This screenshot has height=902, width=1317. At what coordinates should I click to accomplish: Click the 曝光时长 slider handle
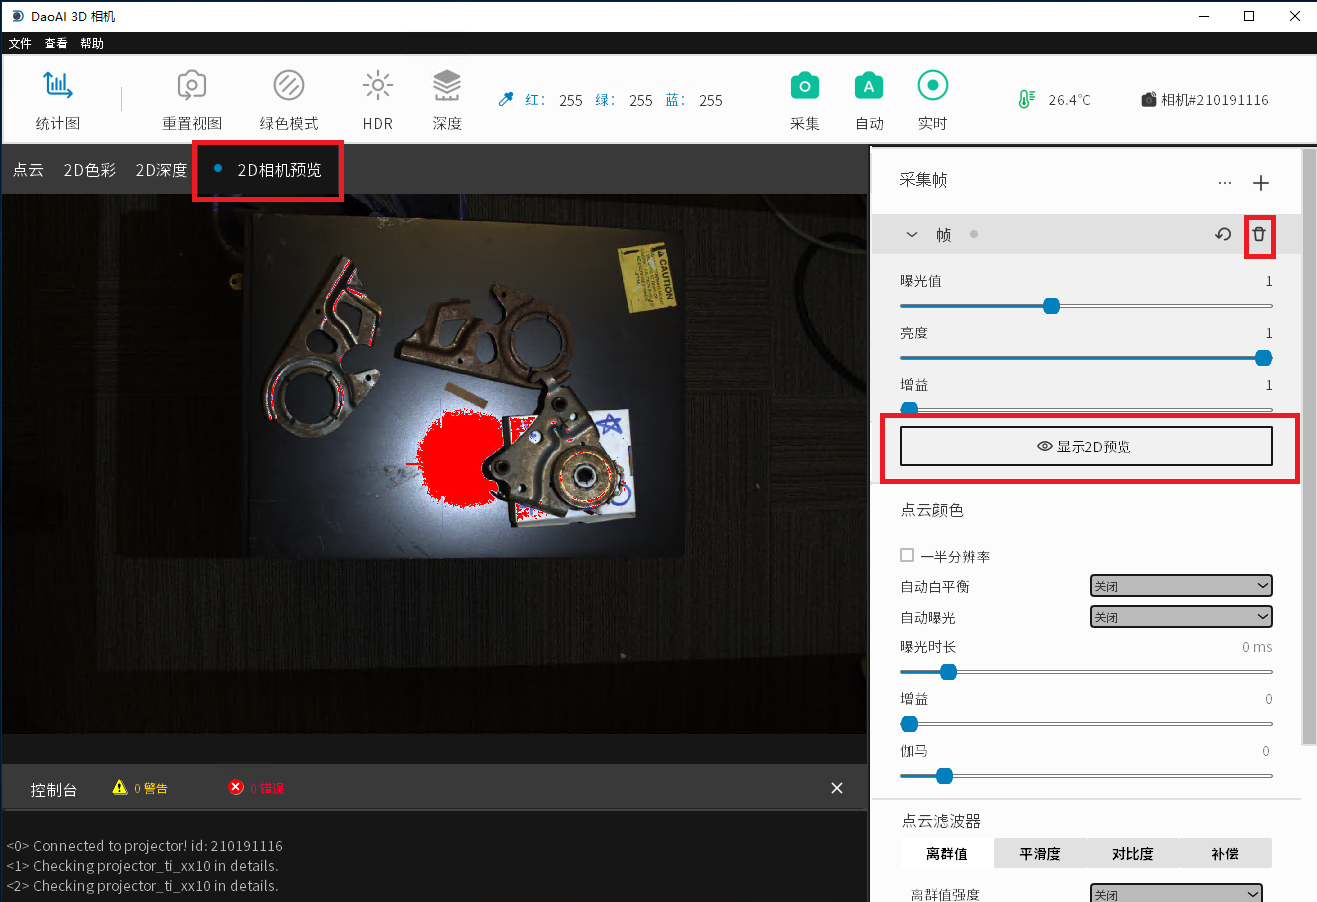[948, 672]
